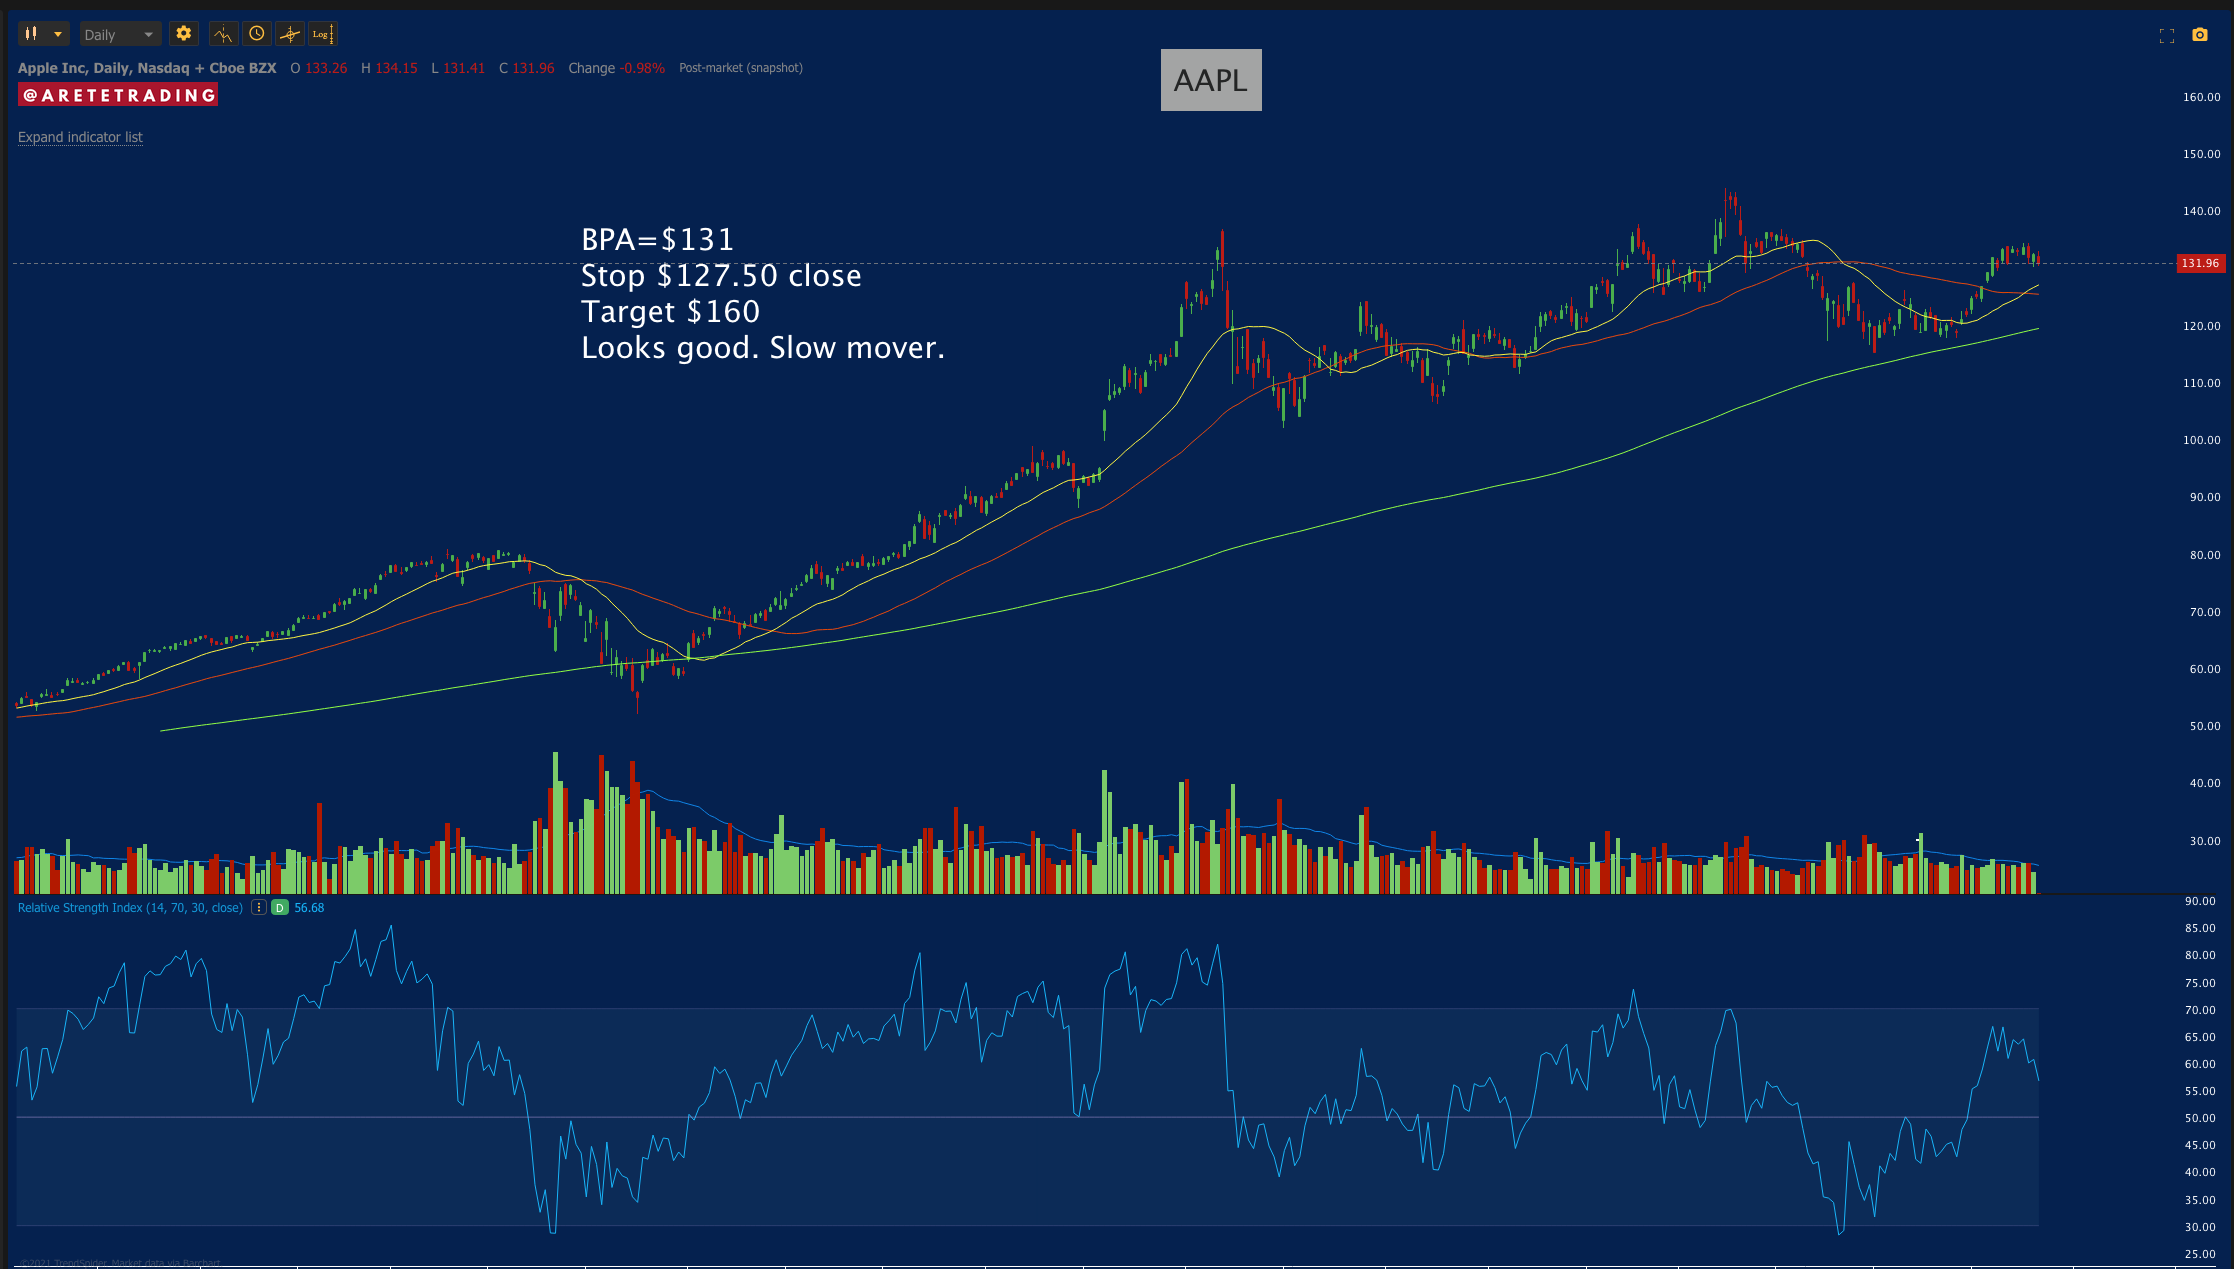Click the green D badge beside RSI
2234x1269 pixels.
click(x=280, y=908)
